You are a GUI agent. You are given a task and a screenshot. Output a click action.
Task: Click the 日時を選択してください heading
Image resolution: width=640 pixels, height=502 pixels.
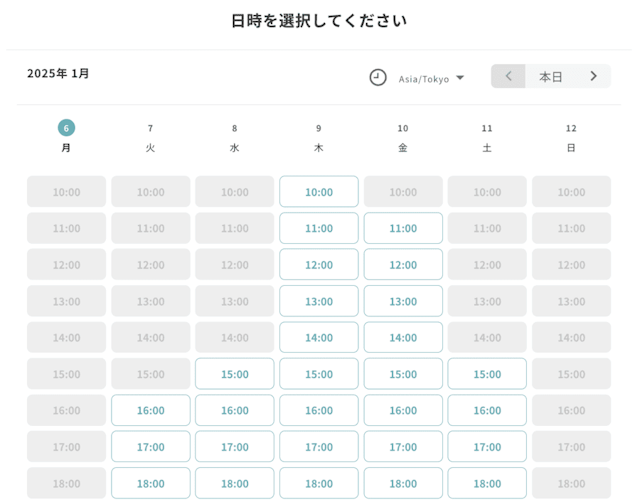pyautogui.click(x=319, y=21)
